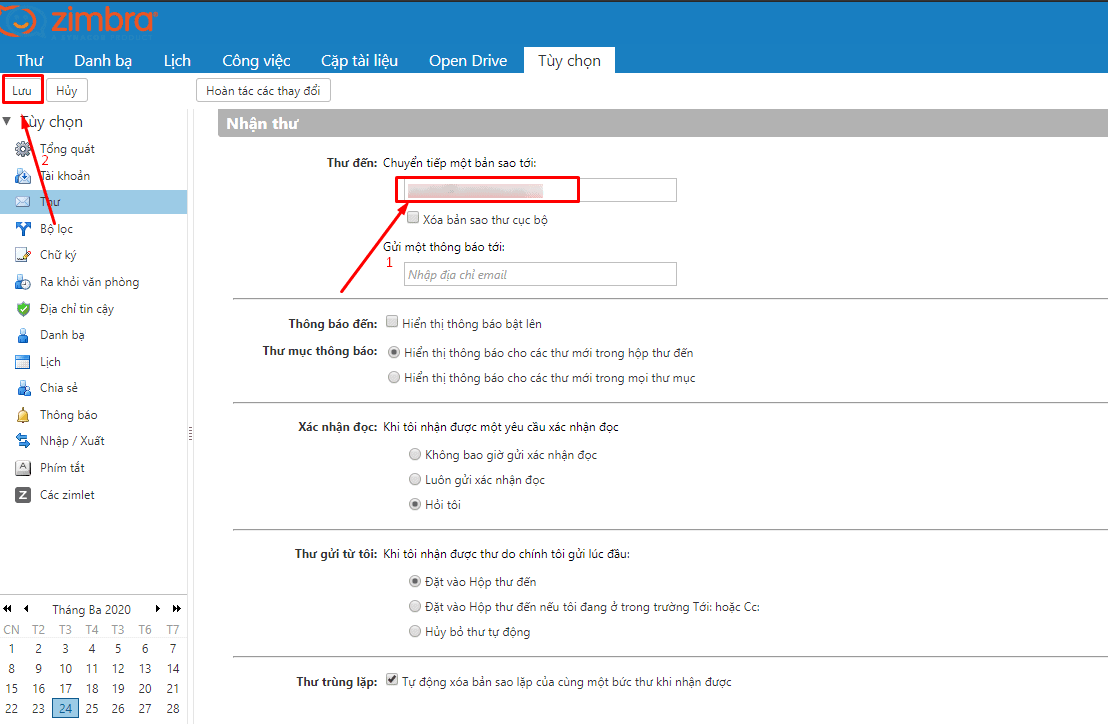Viewport: 1108px width, 724px height.
Task: Open the Thư tab
Action: (x=30, y=61)
